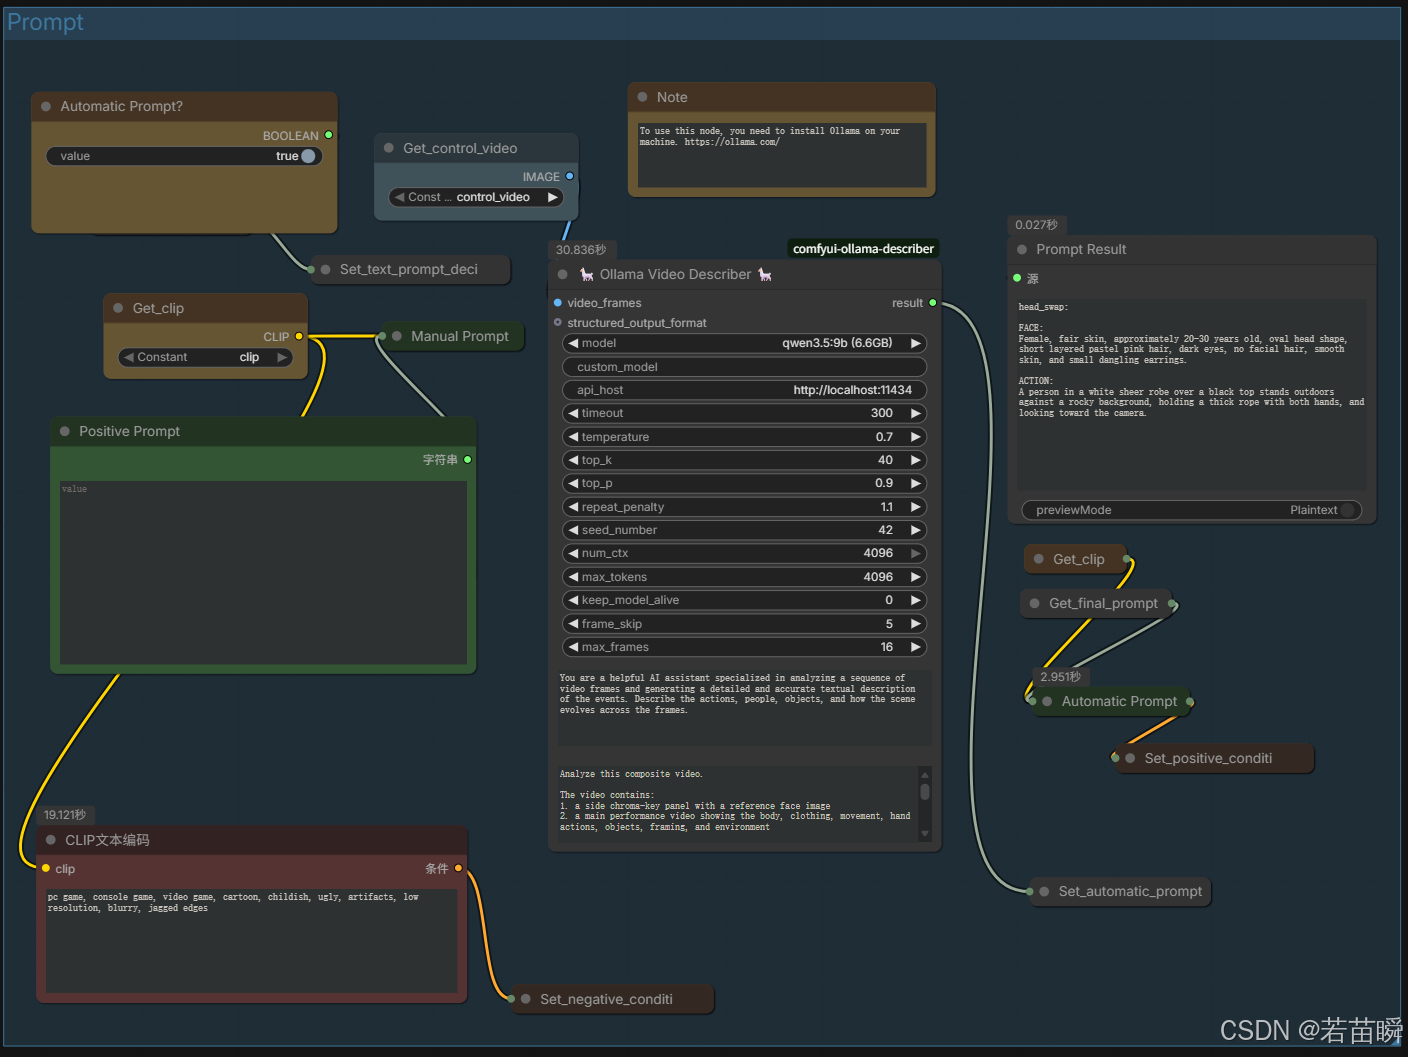Click the Positive Prompt value text area
This screenshot has height=1057, width=1408.
pos(263,573)
